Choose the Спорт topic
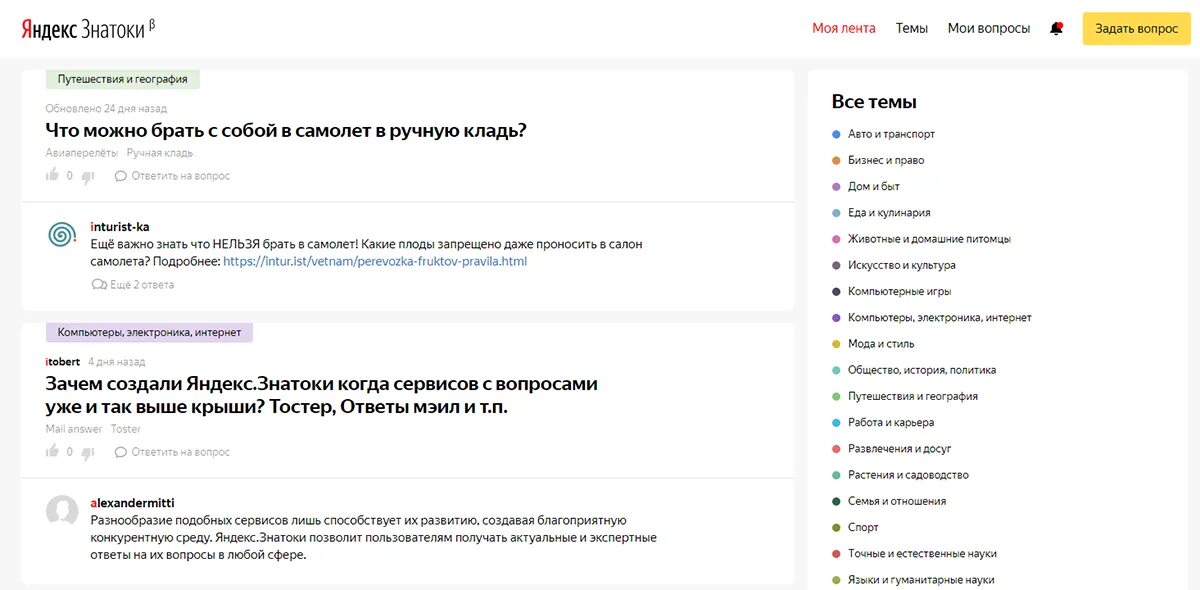This screenshot has height=590, width=1200. 863,528
